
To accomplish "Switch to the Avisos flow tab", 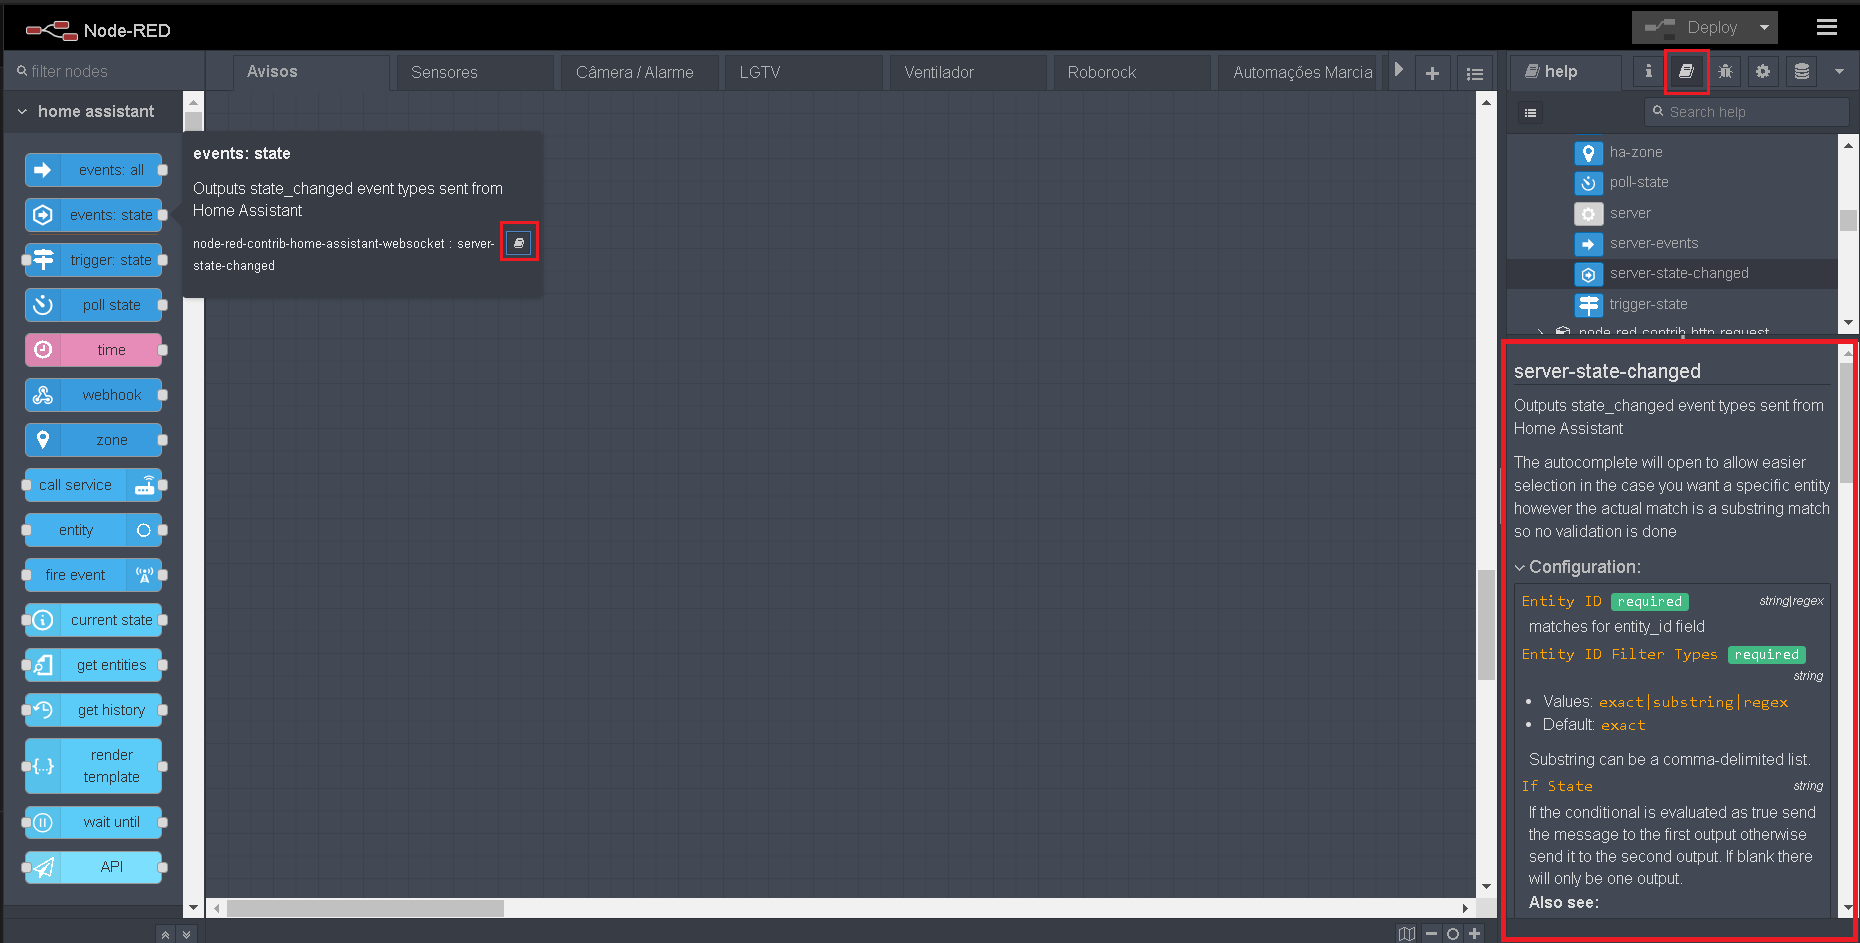I will click(311, 72).
